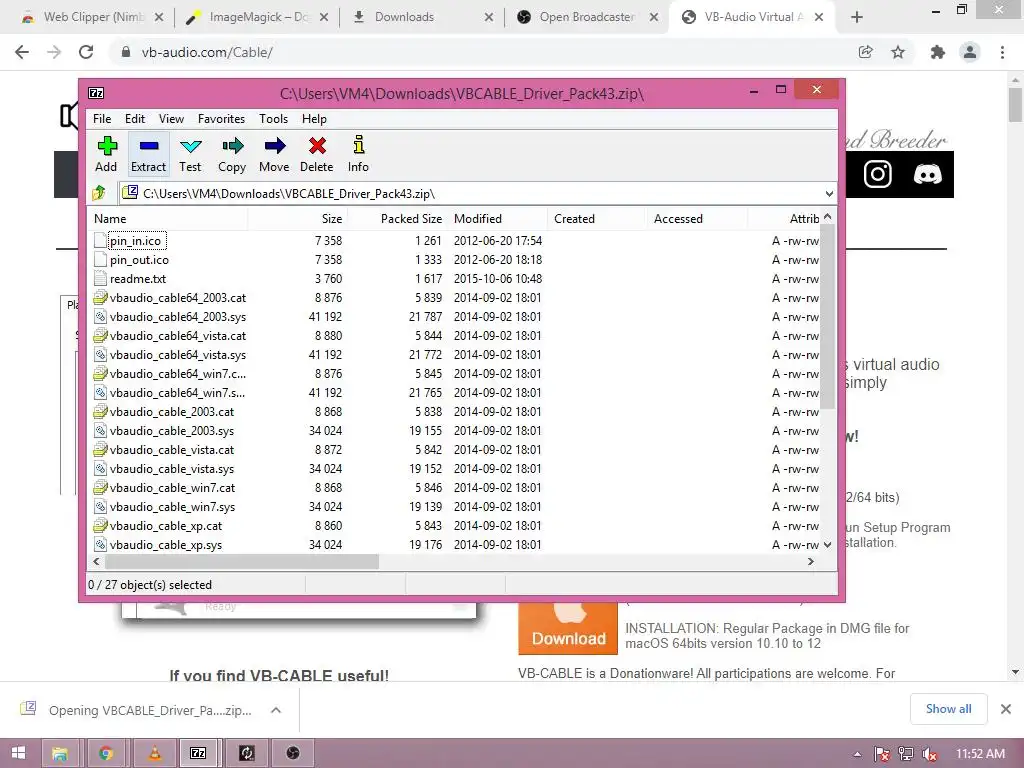Image resolution: width=1024 pixels, height=768 pixels.
Task: Click the 7-Zip horizontal scrollbar thumb
Action: click(x=242, y=562)
